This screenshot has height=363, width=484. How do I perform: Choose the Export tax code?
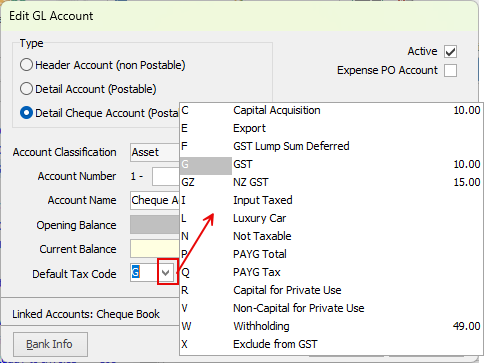[331, 128]
